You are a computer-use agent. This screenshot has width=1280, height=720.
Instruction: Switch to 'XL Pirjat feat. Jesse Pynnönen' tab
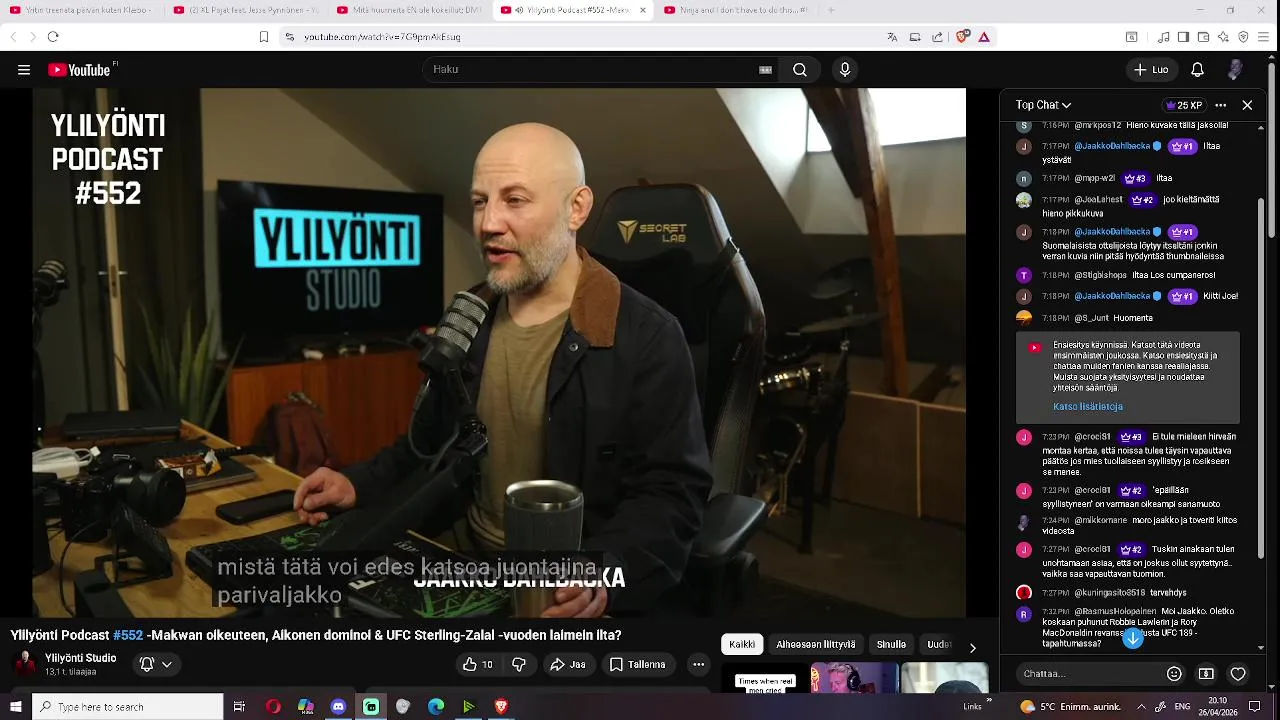[246, 10]
